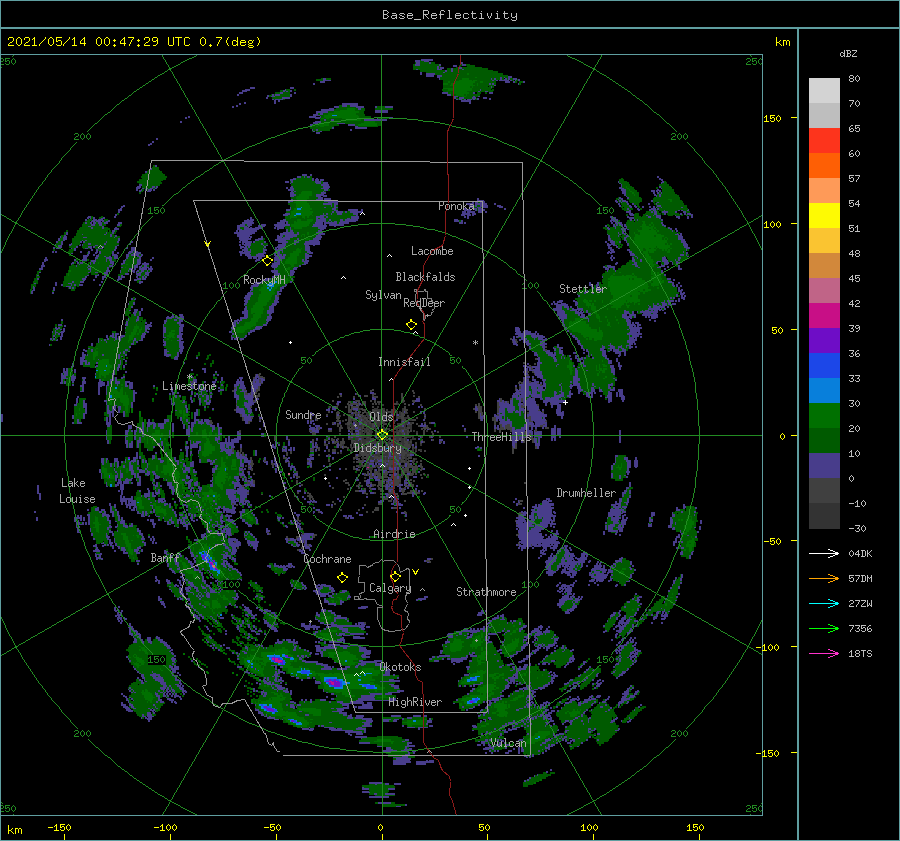This screenshot has width=900, height=841.
Task: Select yellow diamond marker below RedDeer
Action: (412, 324)
